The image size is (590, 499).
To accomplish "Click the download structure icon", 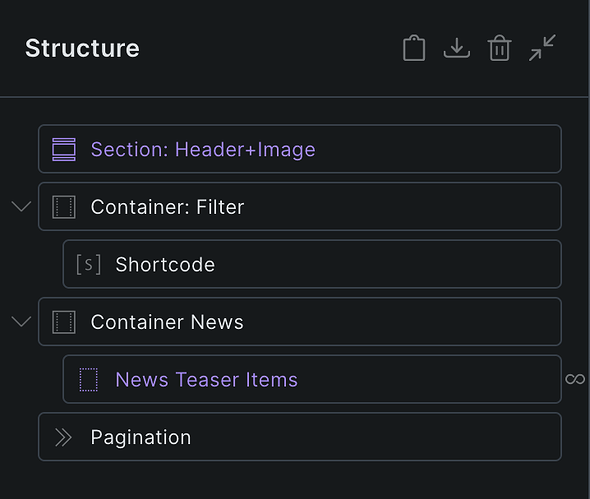I will [x=457, y=48].
